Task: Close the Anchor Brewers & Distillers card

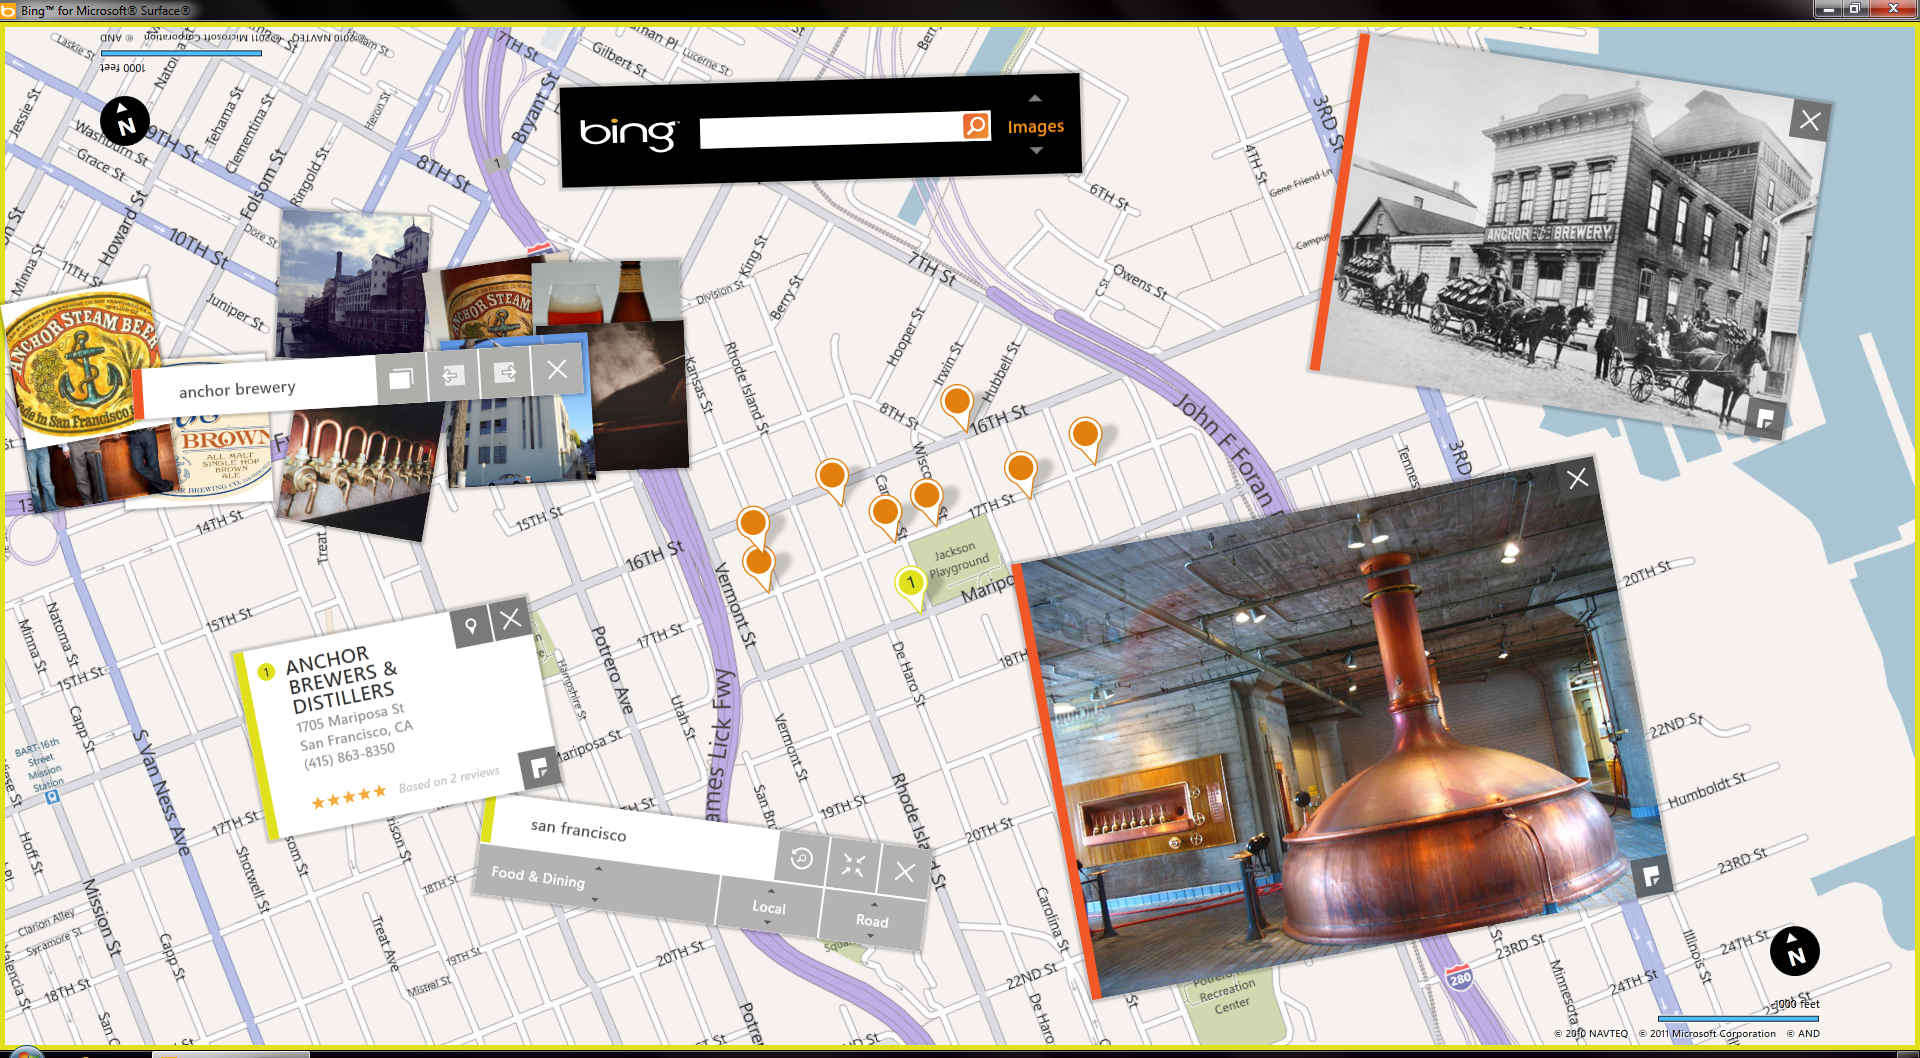Action: pyautogui.click(x=510, y=619)
